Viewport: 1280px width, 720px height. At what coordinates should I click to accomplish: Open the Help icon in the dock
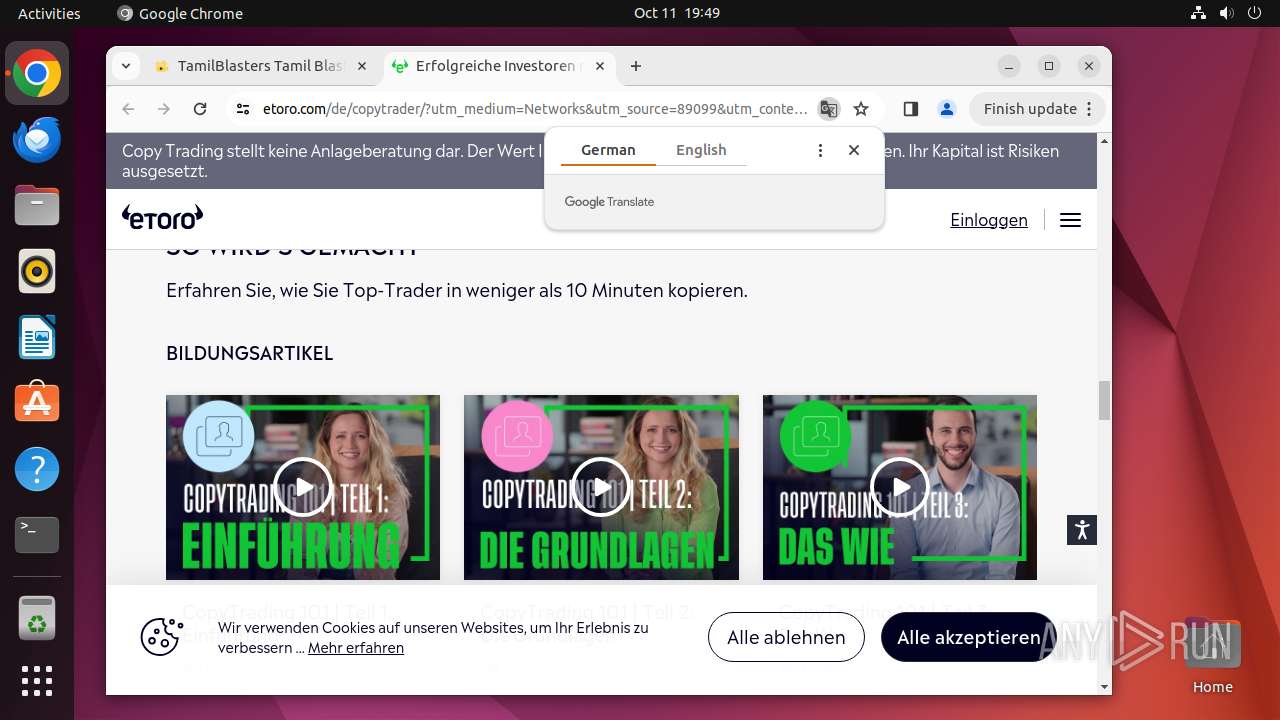pyautogui.click(x=37, y=469)
